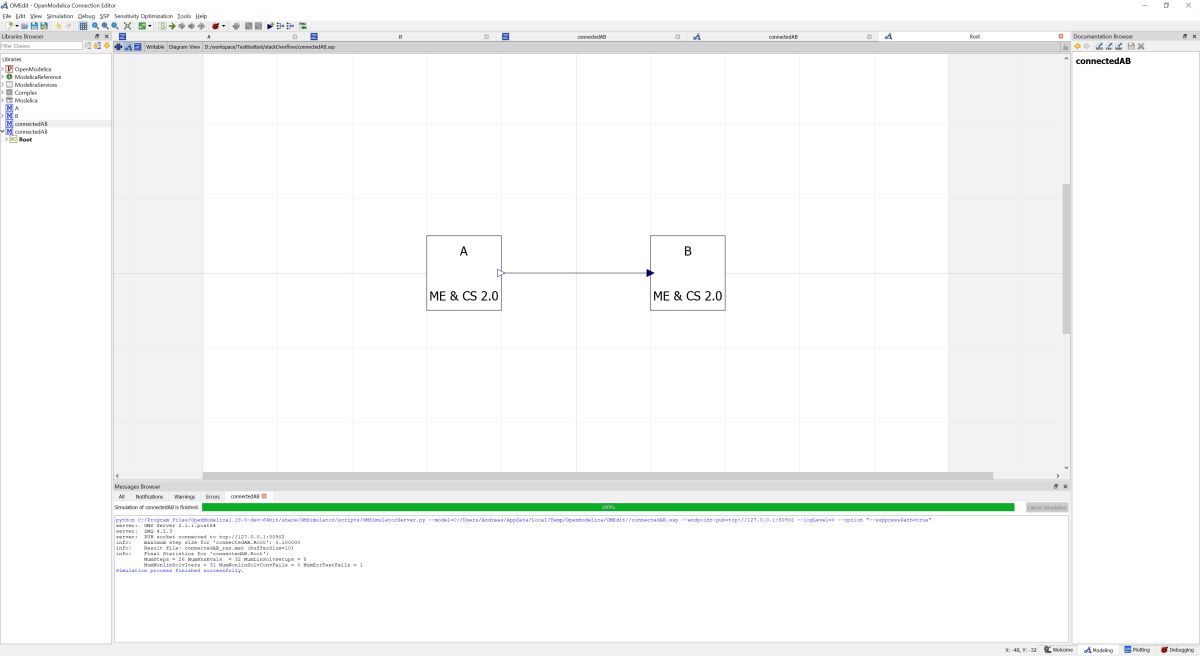Expand the Complex library node
This screenshot has width=1200, height=656.
pyautogui.click(x=3, y=92)
